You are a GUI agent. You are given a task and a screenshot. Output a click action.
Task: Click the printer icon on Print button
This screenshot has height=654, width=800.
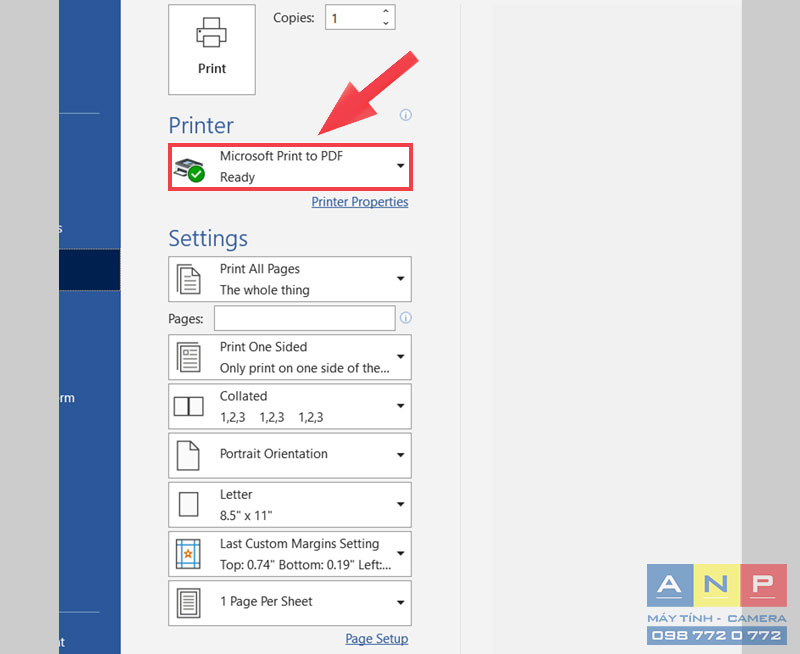click(211, 33)
